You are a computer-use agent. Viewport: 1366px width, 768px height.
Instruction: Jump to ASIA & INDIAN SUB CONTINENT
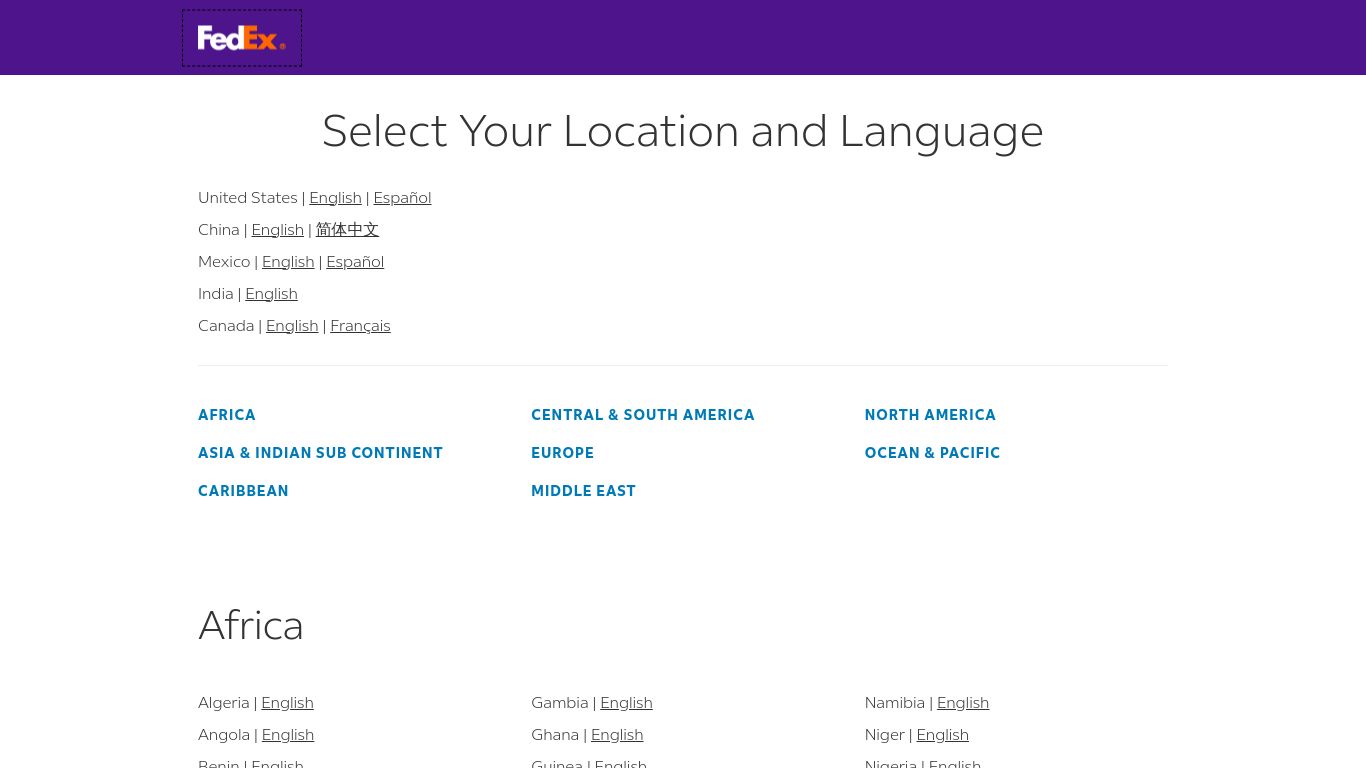tap(320, 453)
